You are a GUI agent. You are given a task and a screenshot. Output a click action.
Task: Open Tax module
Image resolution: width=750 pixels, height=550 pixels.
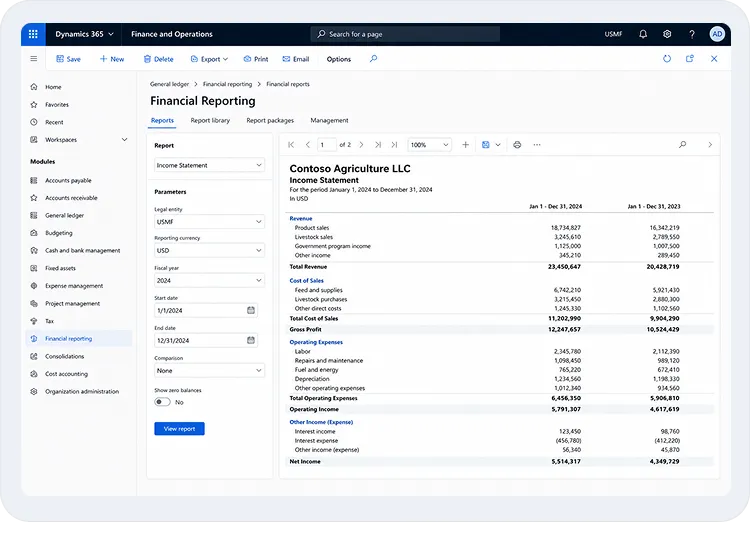(49, 321)
